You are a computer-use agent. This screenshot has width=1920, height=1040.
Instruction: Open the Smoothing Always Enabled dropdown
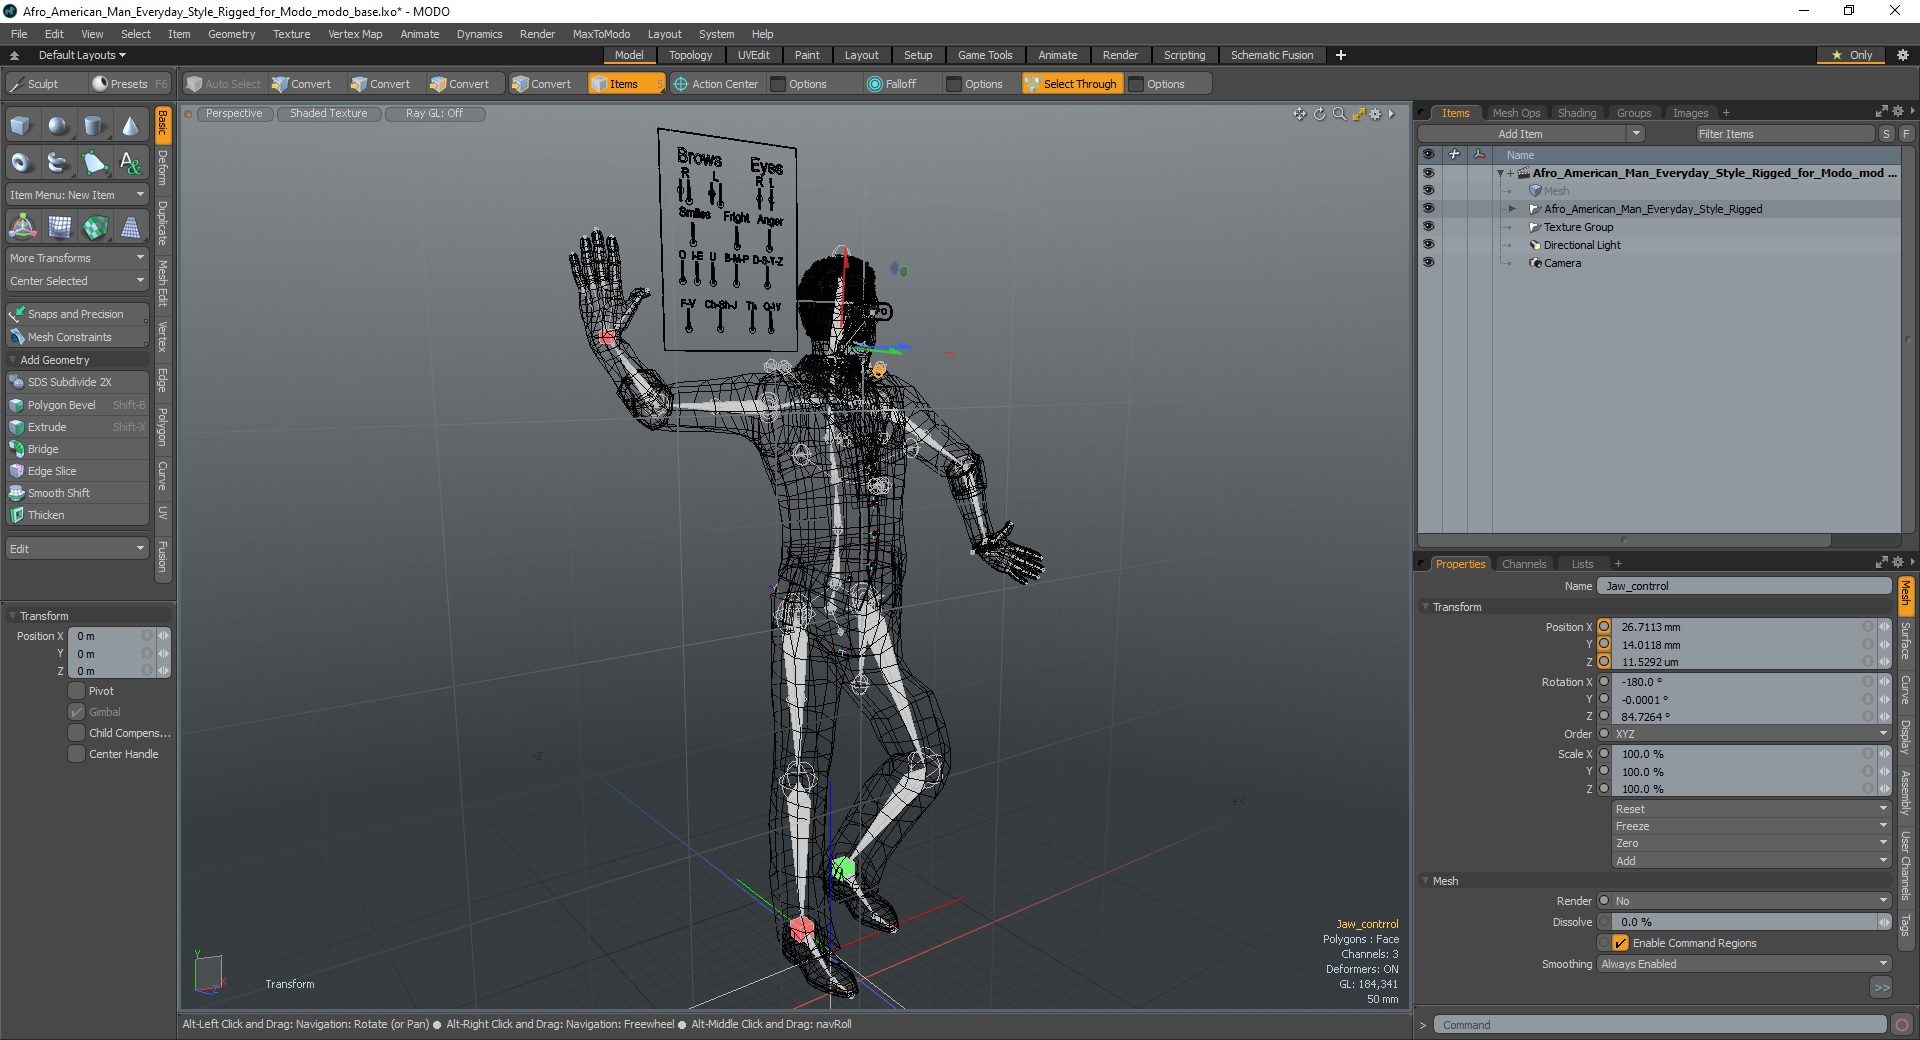1744,964
